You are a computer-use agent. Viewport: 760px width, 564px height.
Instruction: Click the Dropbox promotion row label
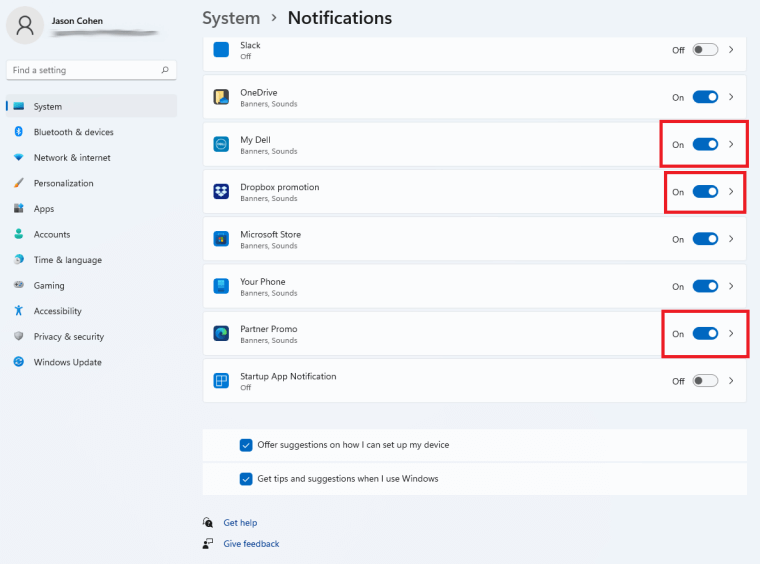(x=280, y=187)
